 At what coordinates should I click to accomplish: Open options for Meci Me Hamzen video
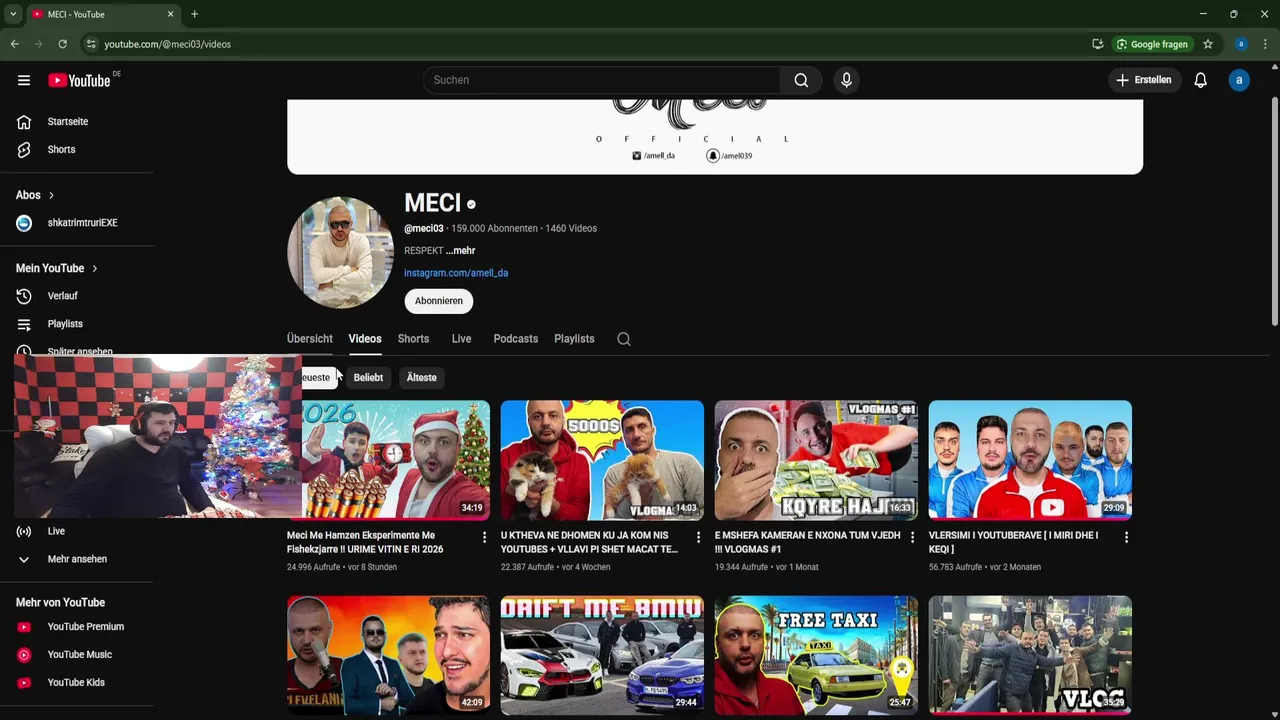pyautogui.click(x=484, y=538)
